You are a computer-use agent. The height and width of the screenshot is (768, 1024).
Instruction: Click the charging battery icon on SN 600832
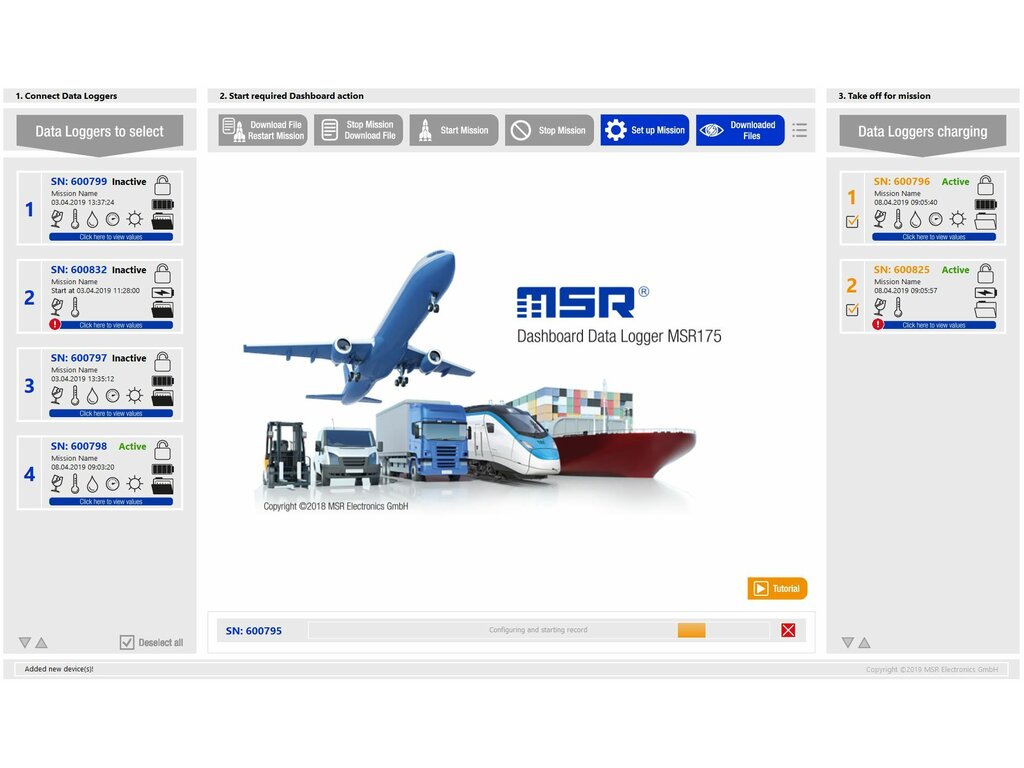pyautogui.click(x=163, y=293)
